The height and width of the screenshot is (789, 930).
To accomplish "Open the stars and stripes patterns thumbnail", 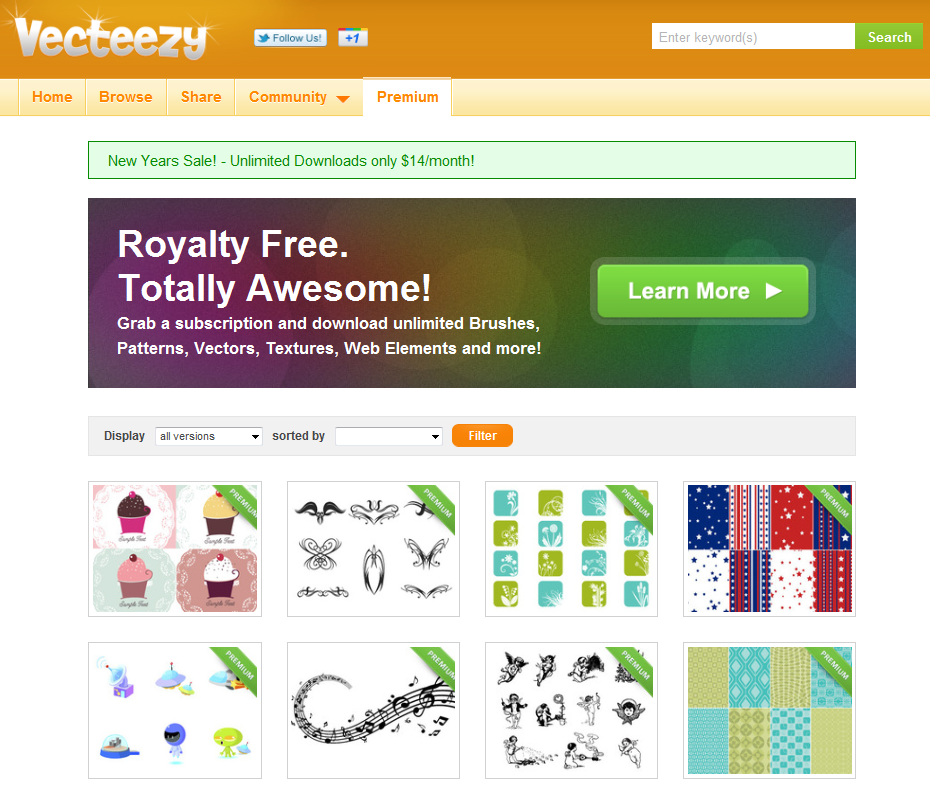I will (769, 549).
